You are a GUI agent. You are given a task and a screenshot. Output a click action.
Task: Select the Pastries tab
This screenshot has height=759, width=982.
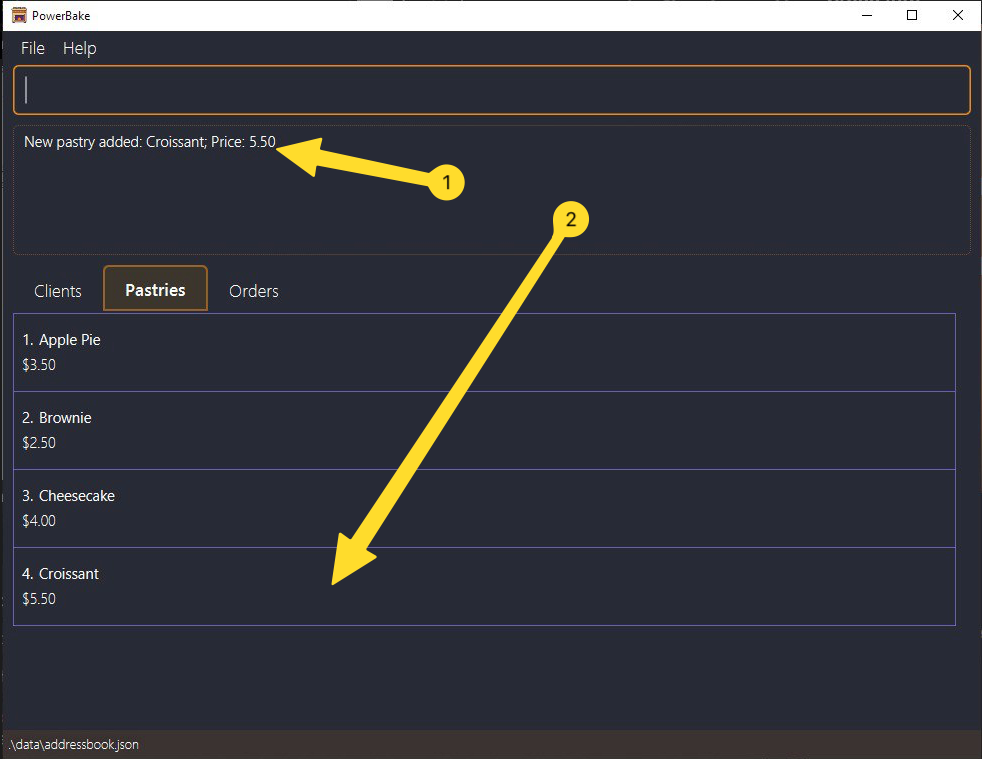[x=155, y=290]
